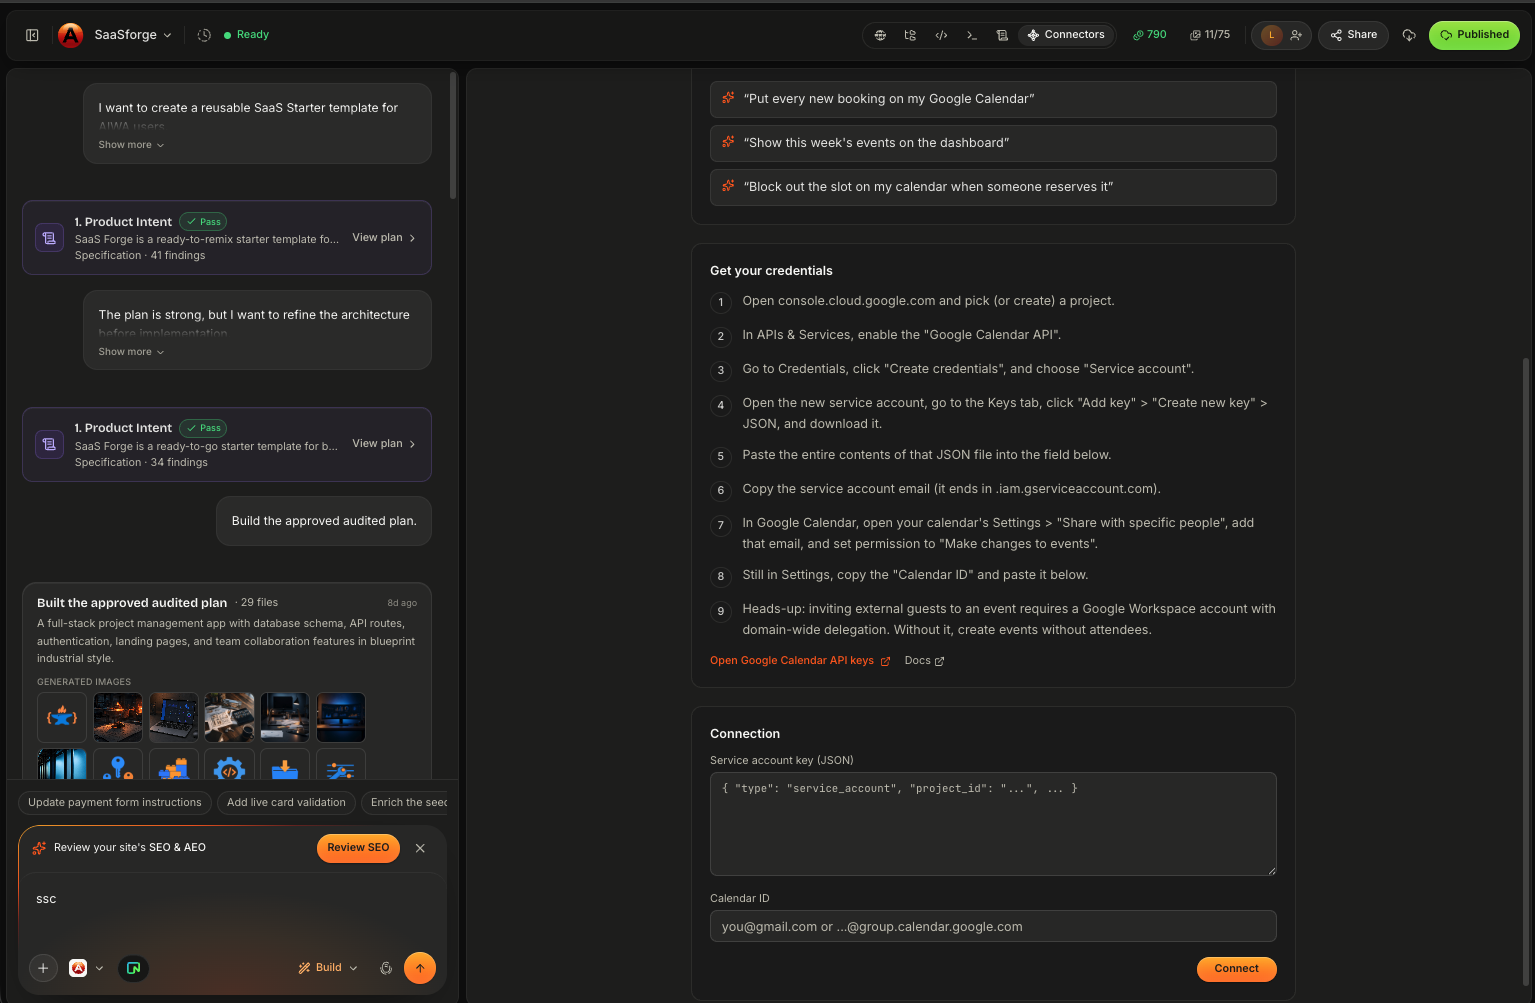The height and width of the screenshot is (1003, 1535).
Task: Click the invite collaborator icon
Action: (1296, 35)
